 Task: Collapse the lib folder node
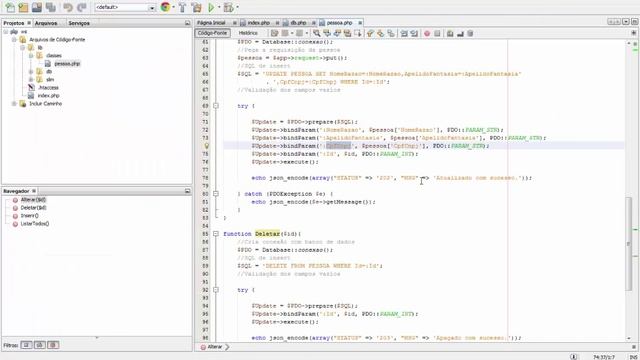coord(22,47)
